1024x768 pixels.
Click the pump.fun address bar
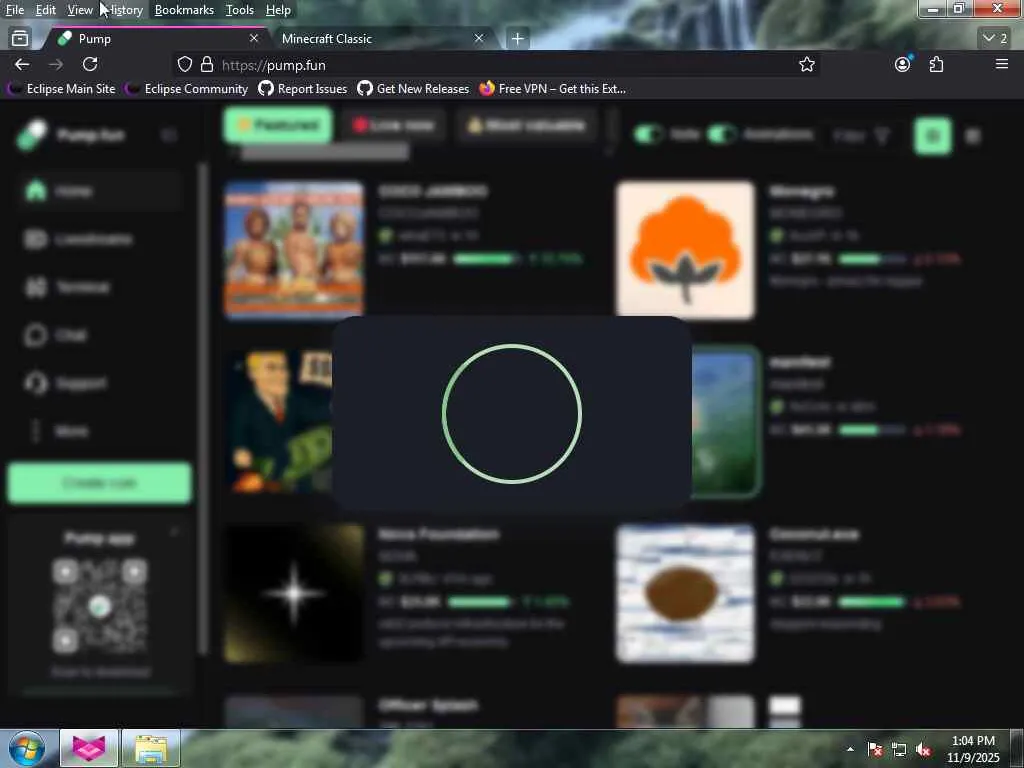[x=496, y=65]
